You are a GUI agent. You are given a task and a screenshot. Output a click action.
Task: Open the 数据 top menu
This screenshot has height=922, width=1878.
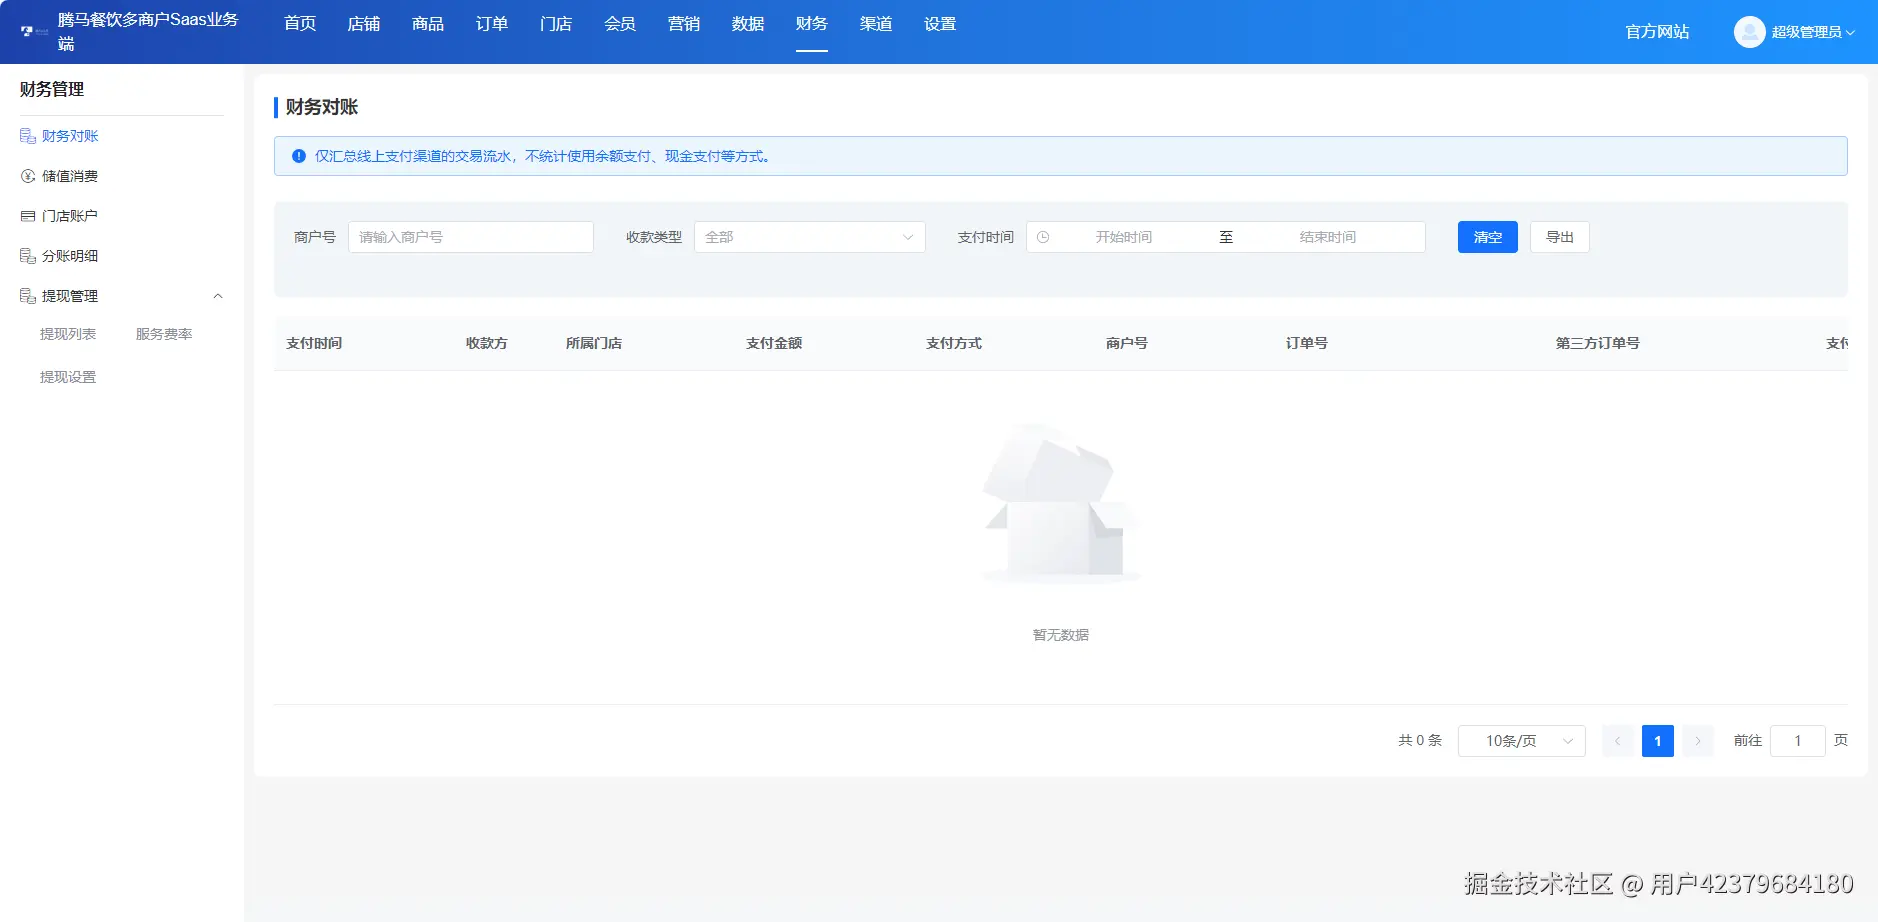(748, 24)
